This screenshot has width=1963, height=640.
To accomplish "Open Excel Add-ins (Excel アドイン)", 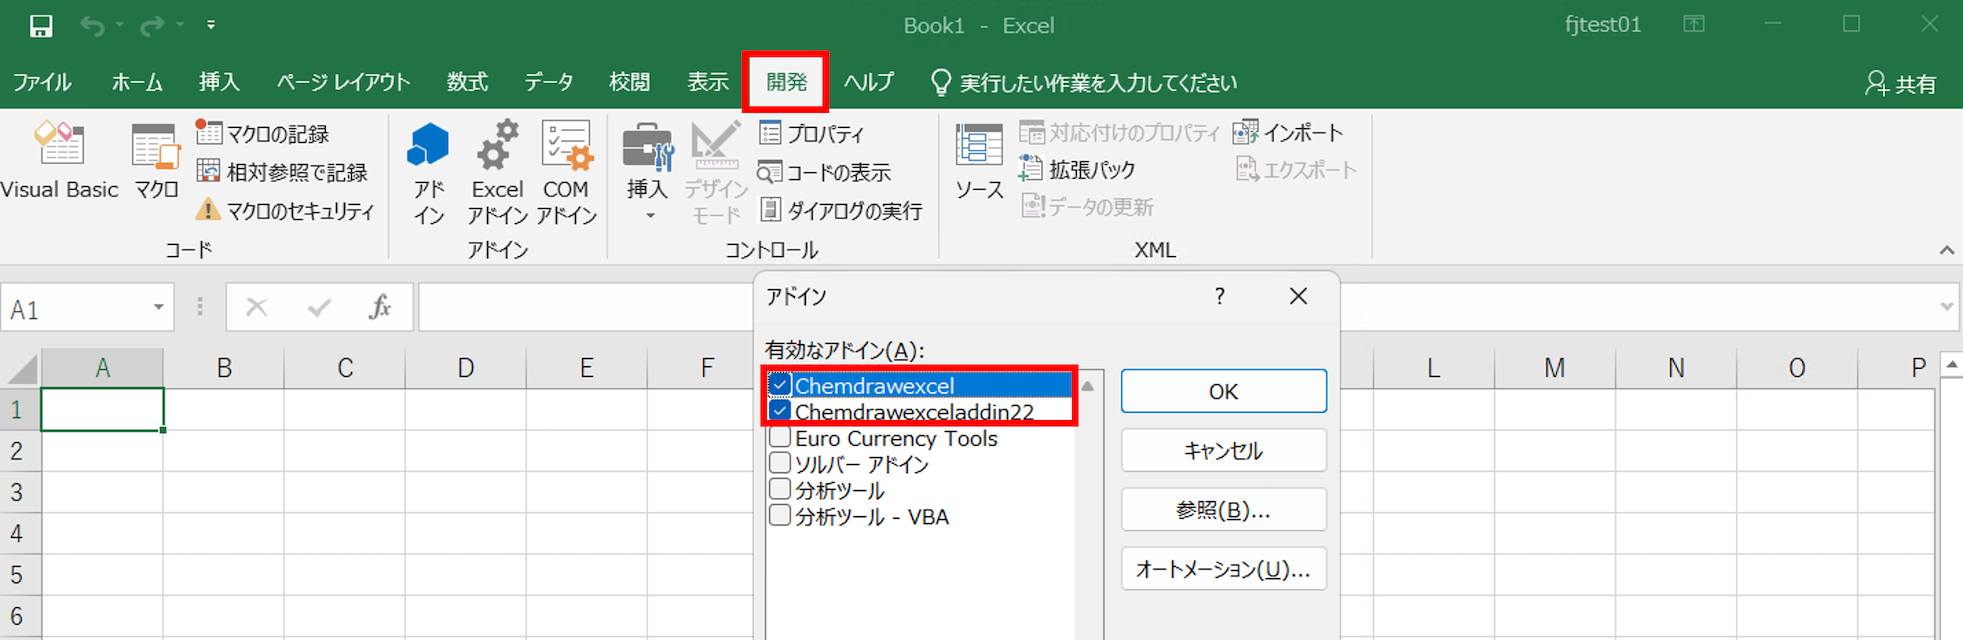I will point(497,172).
